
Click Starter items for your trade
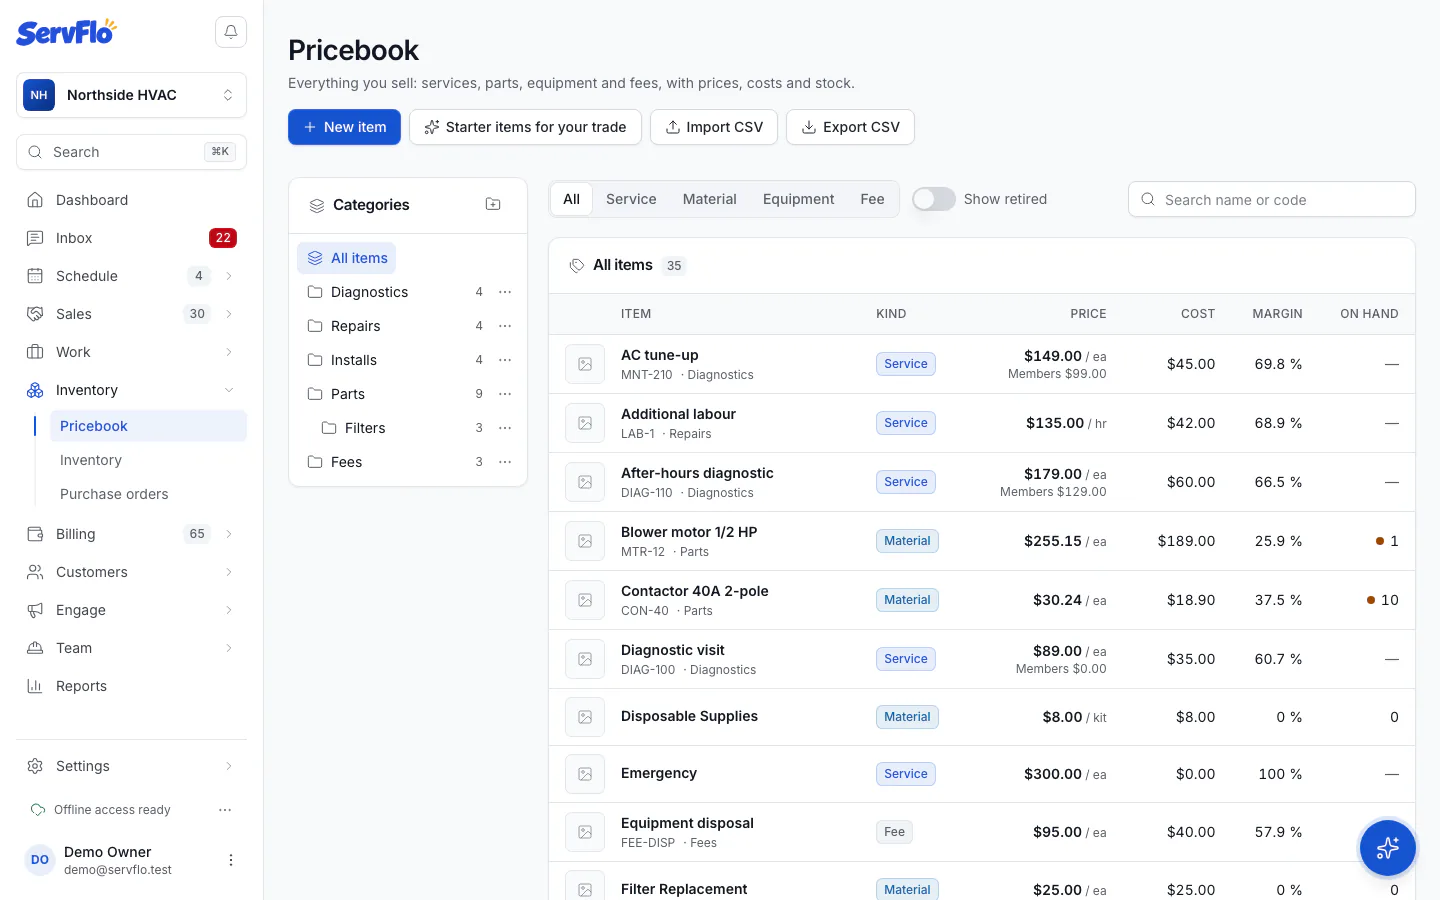point(525,127)
